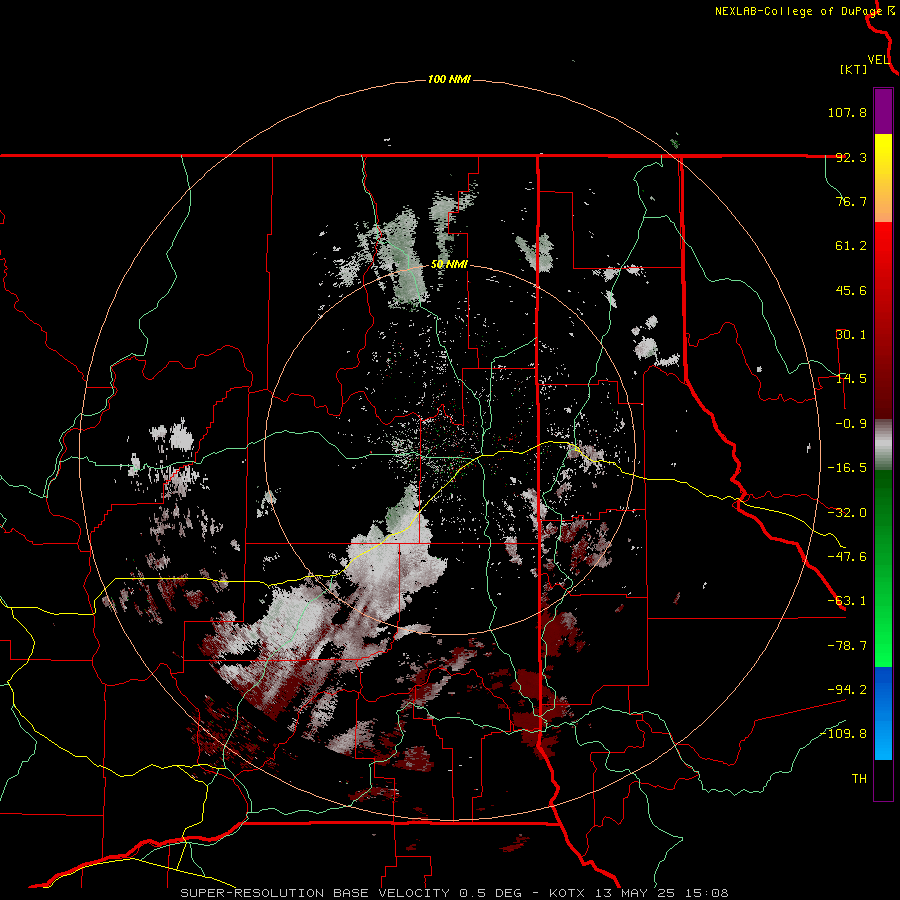Screen dimensions: 900x900
Task: Click the NEXLAB-College of DuPage title text
Action: 798,11
